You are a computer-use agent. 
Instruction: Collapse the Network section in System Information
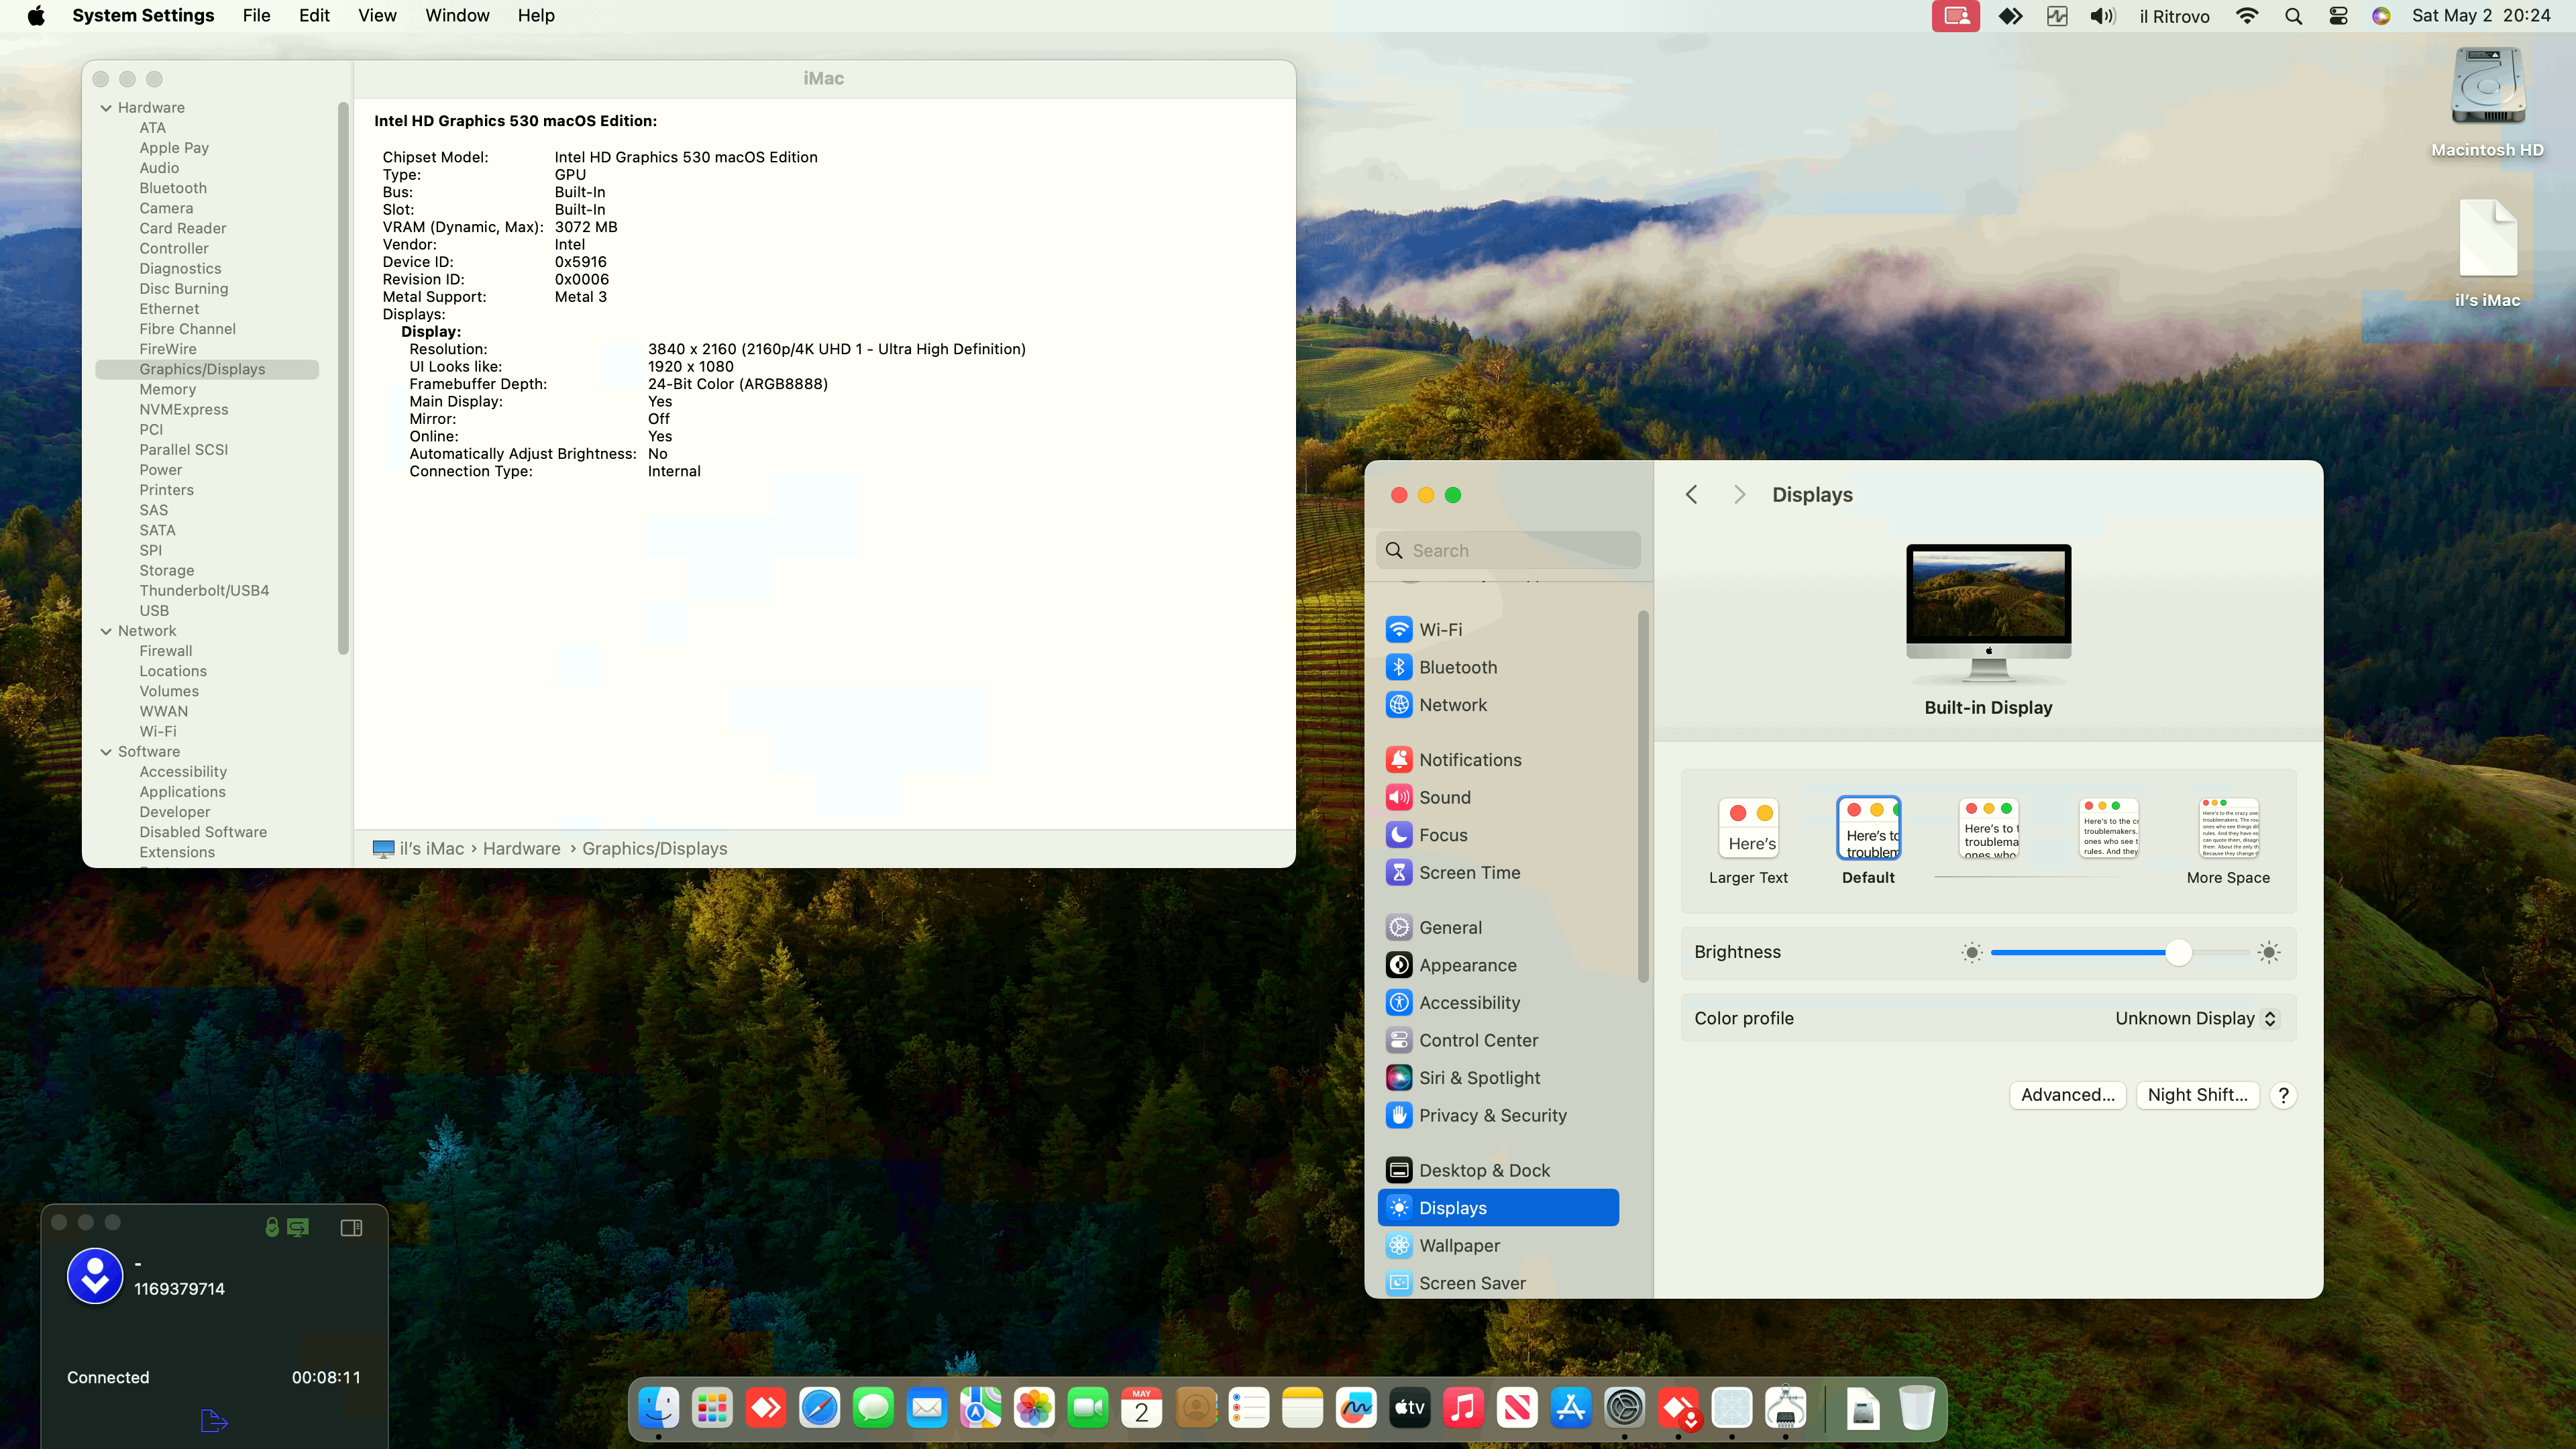pyautogui.click(x=106, y=631)
